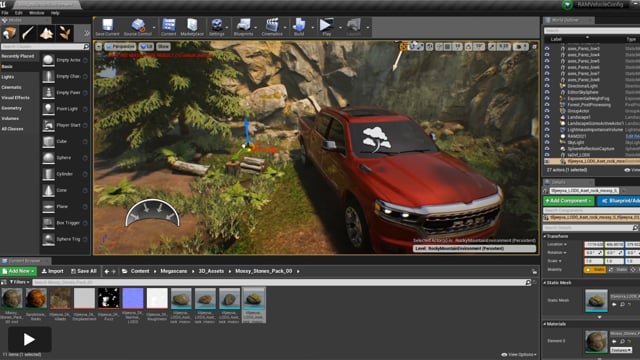Open the viewport Perspective dropdown
Viewport: 640px width, 360px height.
(x=120, y=47)
